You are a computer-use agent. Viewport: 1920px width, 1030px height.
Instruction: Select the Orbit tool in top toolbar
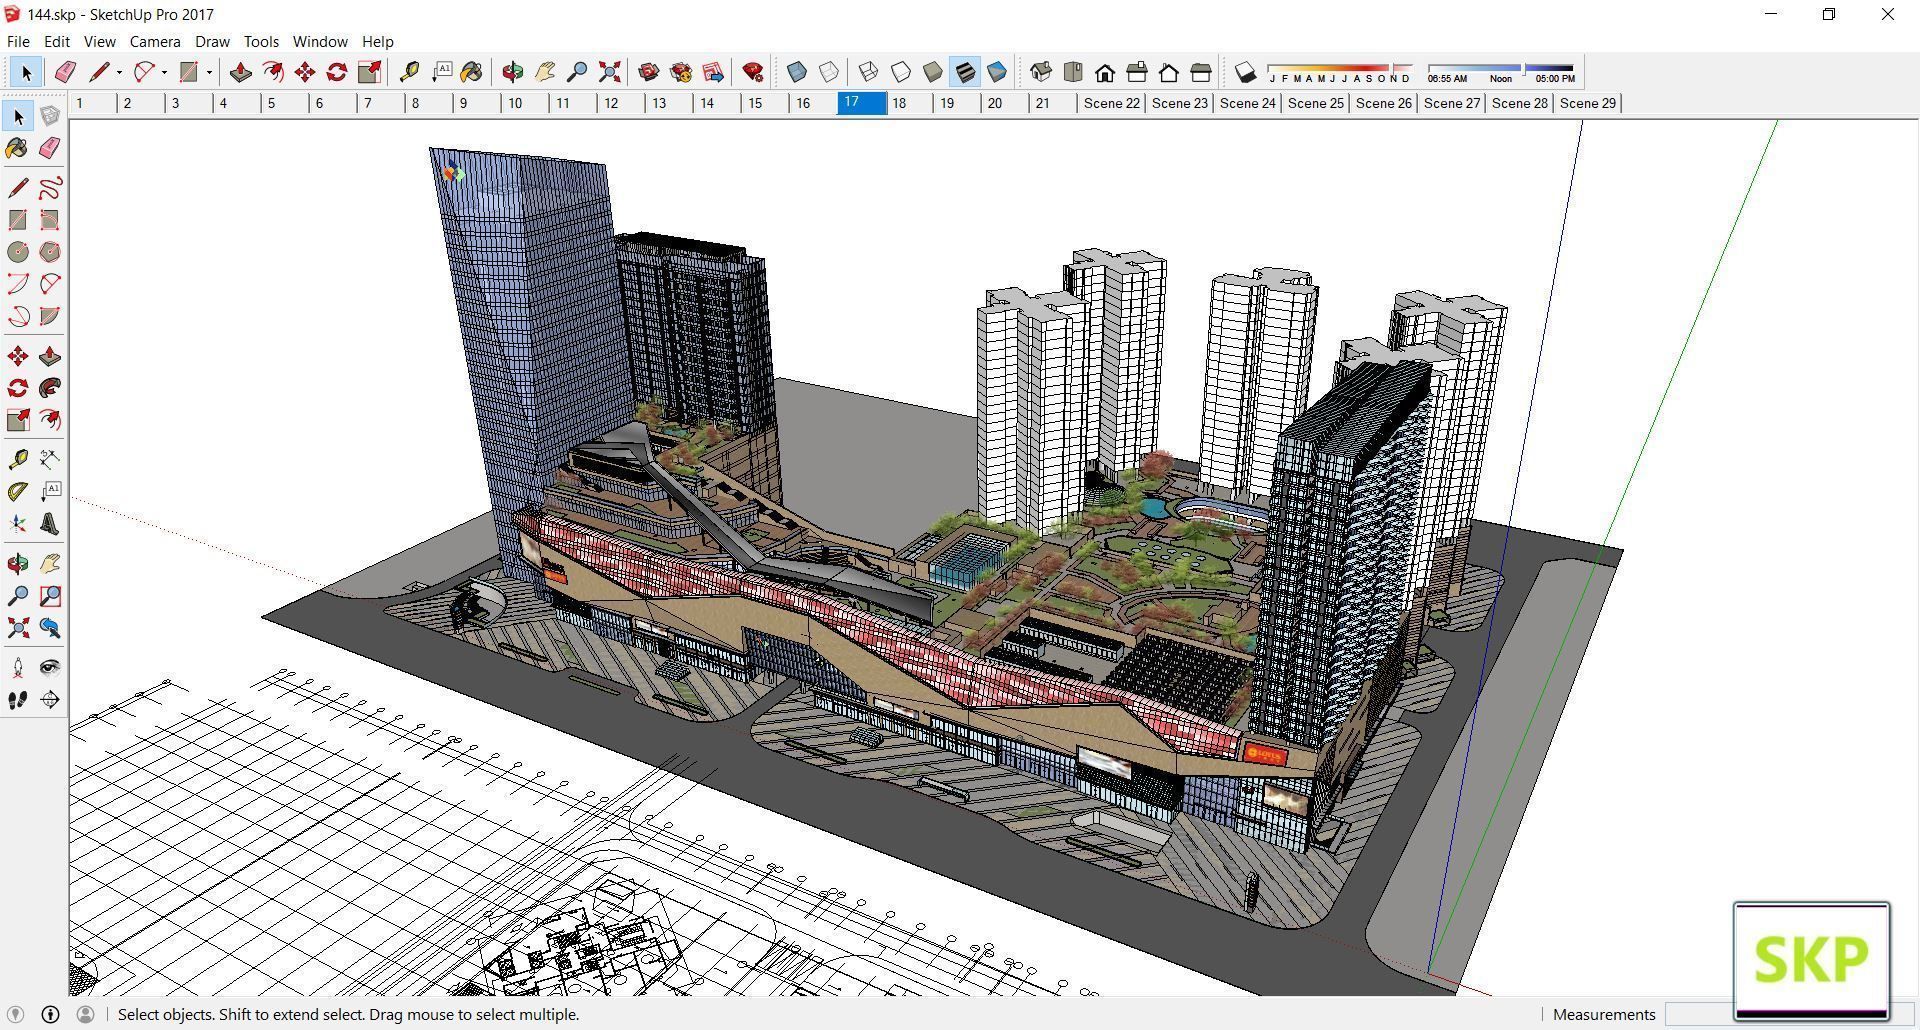(x=513, y=72)
